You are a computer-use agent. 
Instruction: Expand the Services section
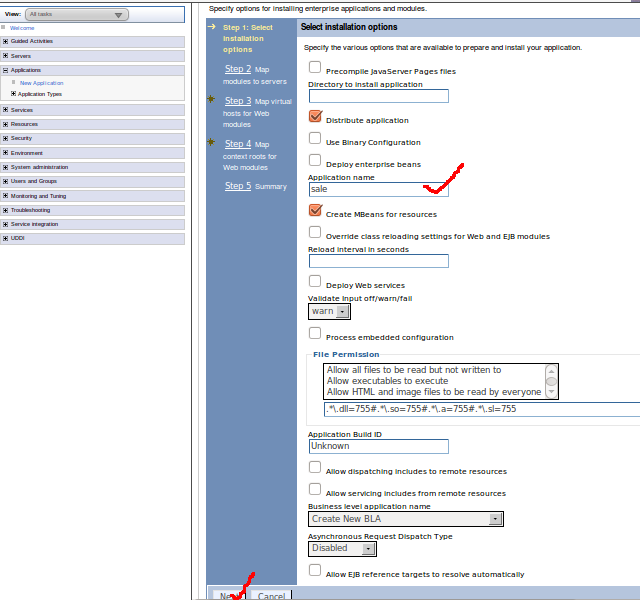[5, 110]
